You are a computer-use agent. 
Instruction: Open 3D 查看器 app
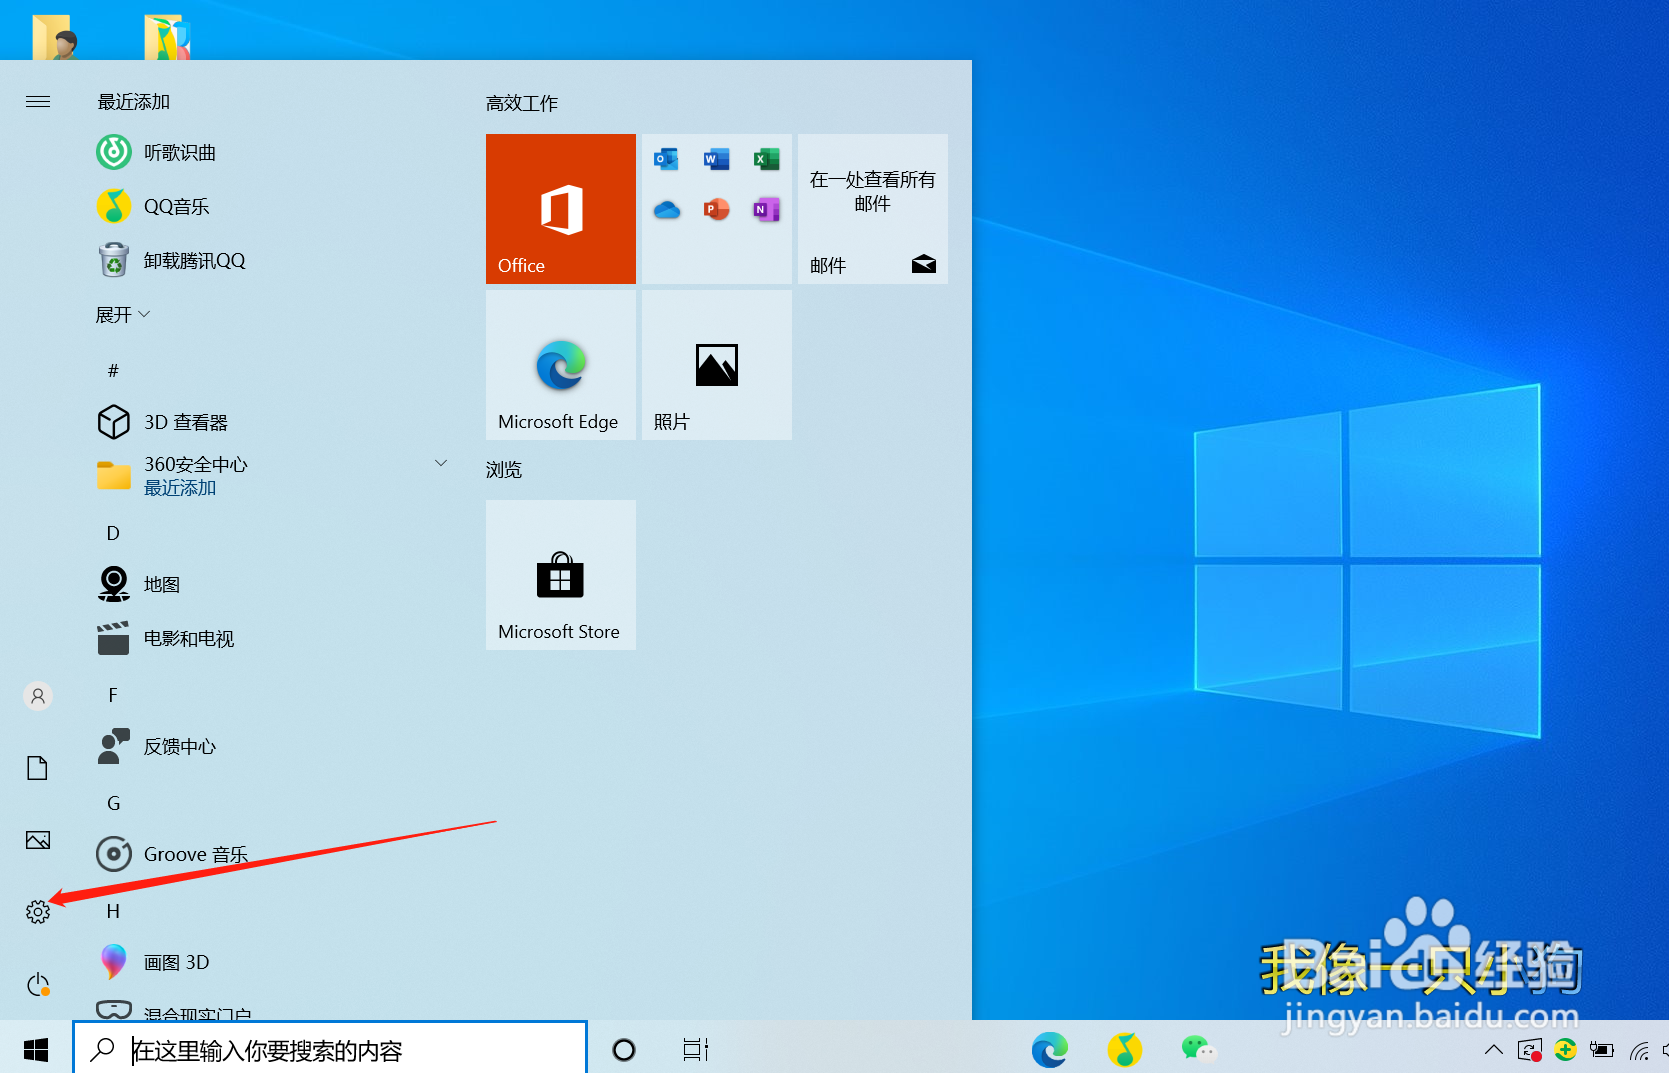click(x=270, y=422)
